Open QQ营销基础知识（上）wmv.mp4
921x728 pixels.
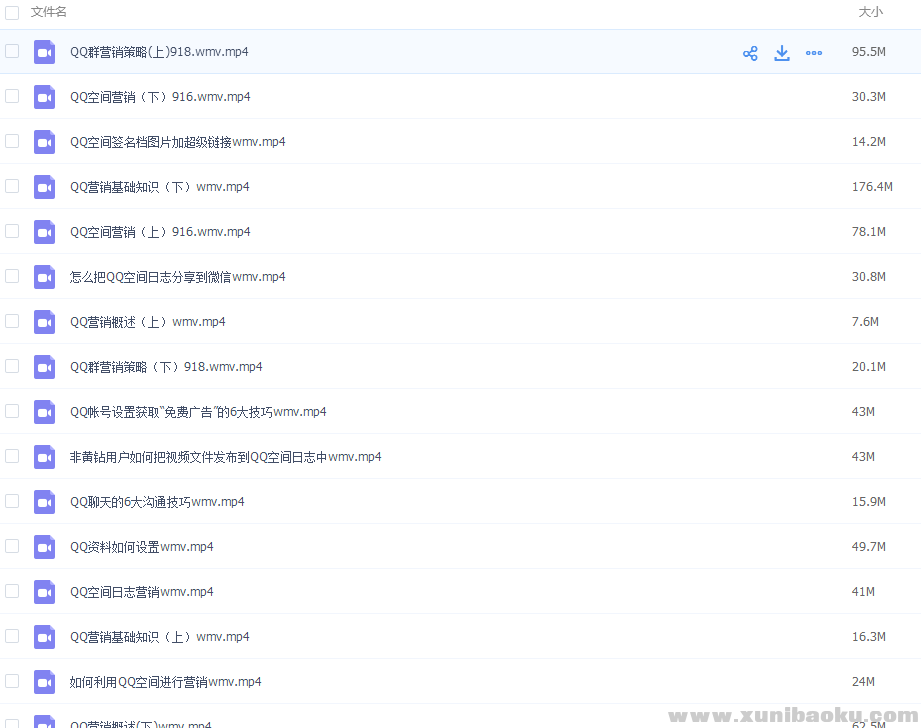(x=159, y=637)
